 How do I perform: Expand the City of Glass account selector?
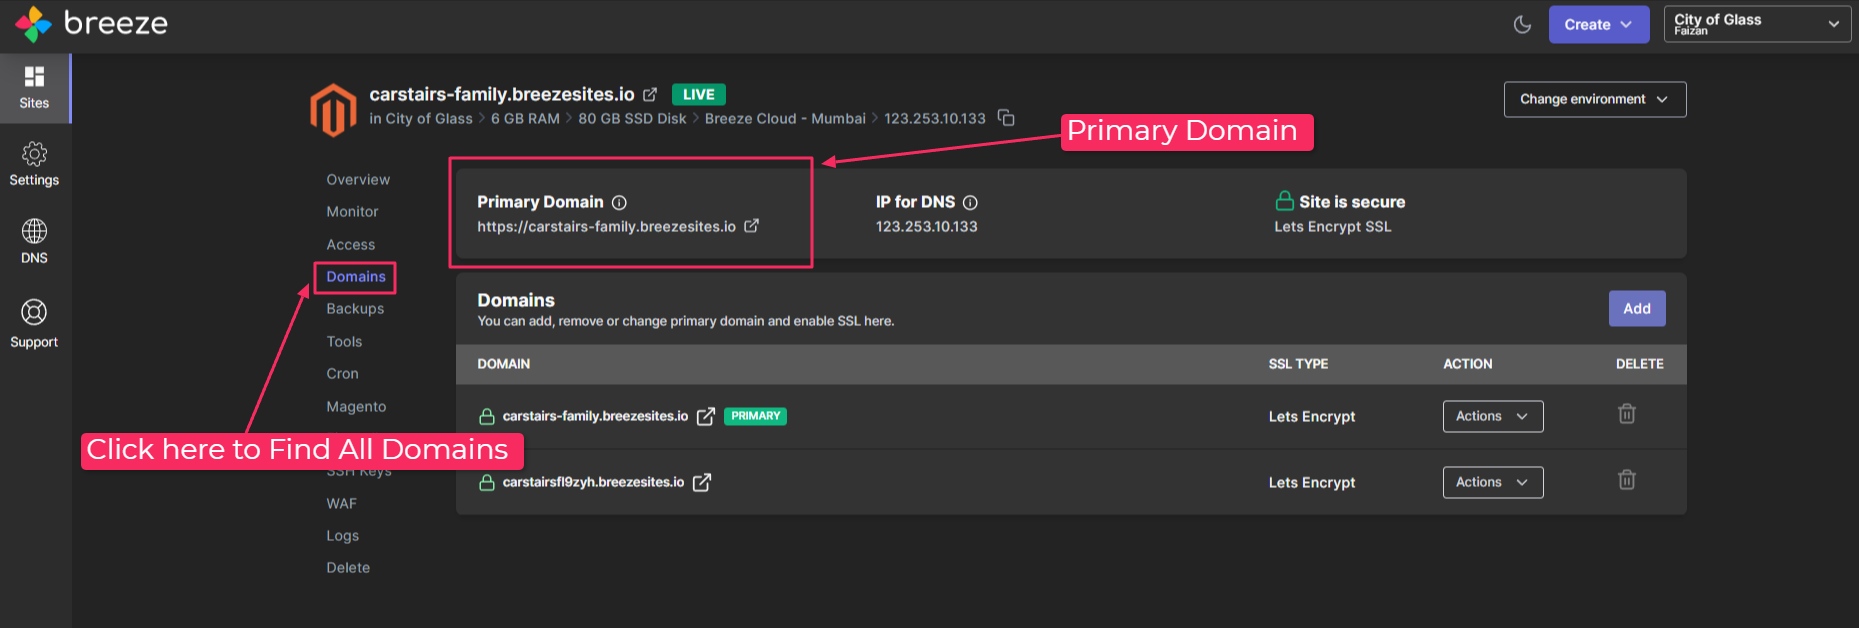click(x=1757, y=24)
